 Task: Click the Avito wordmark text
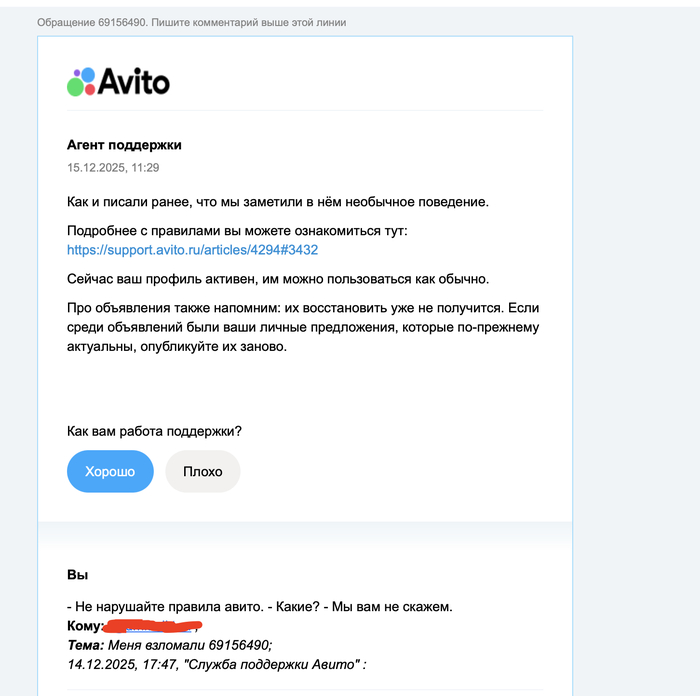(134, 82)
